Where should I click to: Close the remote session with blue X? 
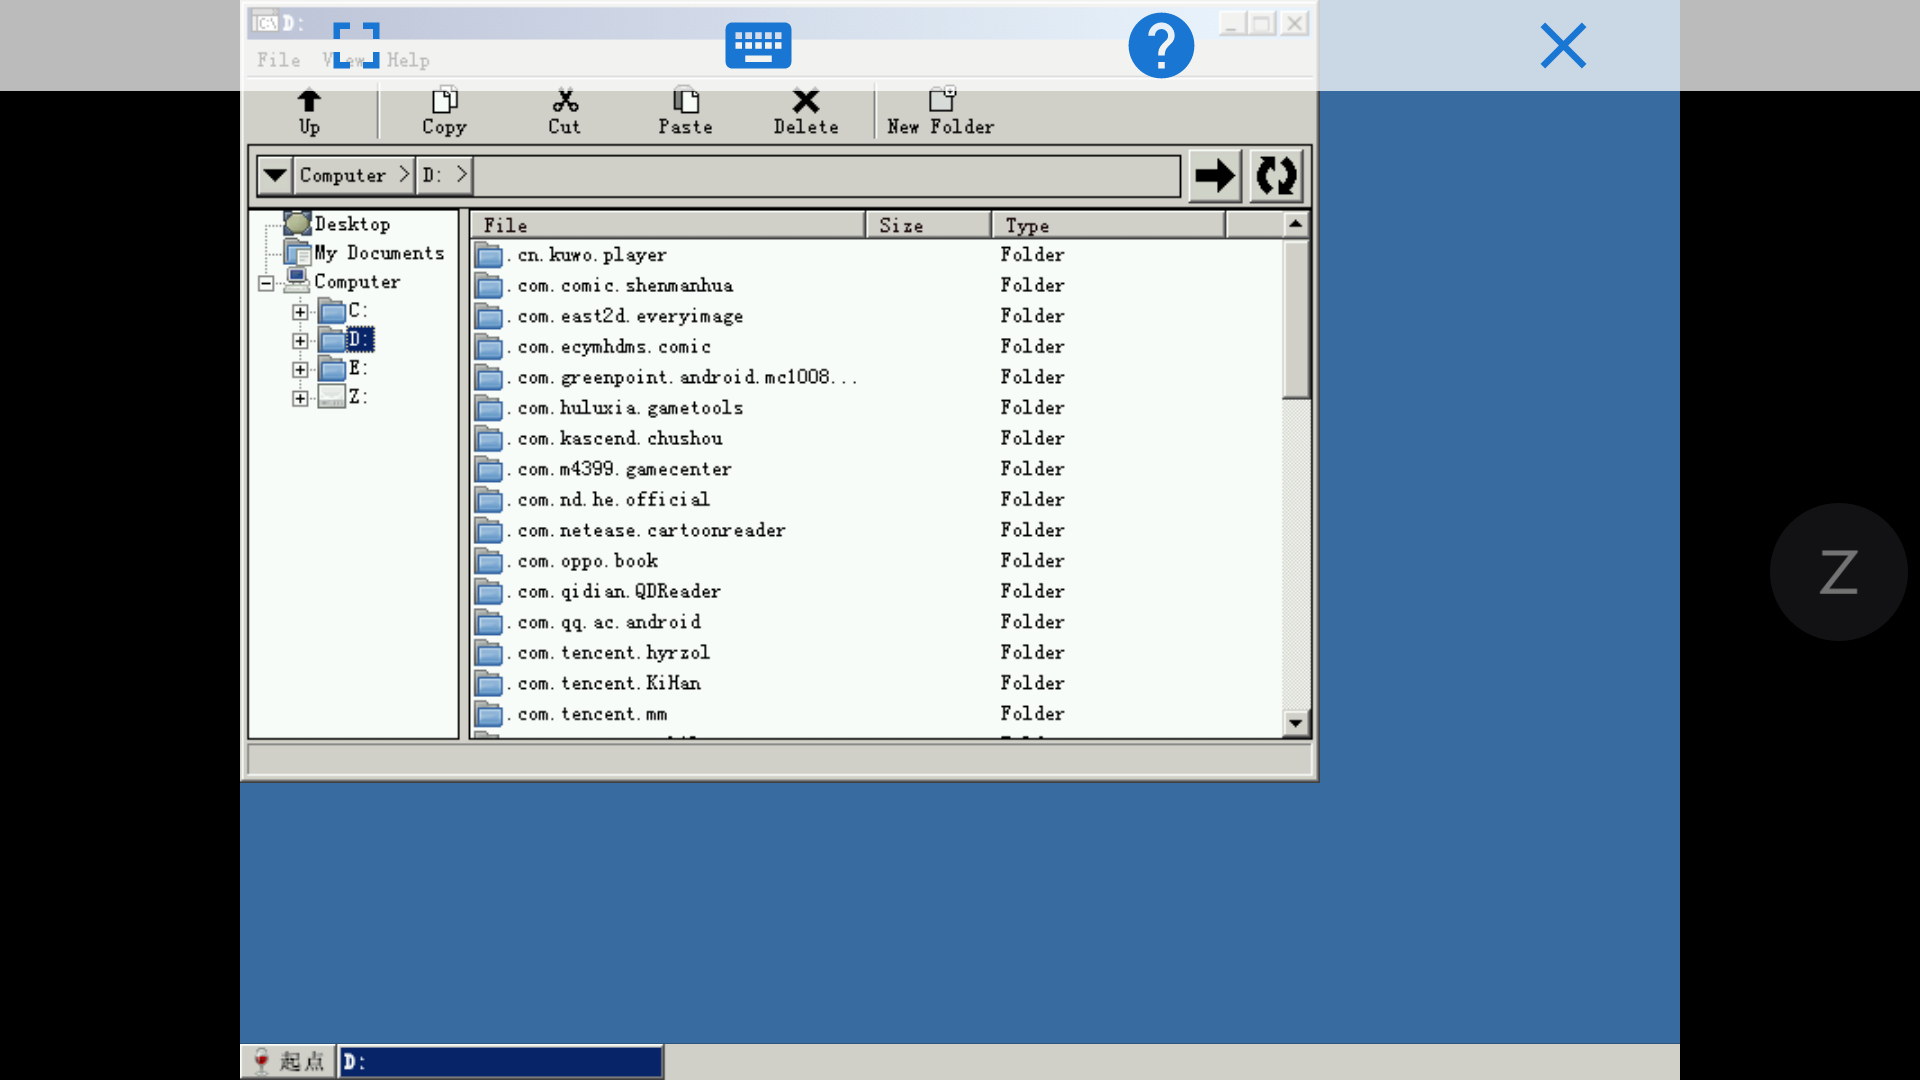[x=1563, y=46]
